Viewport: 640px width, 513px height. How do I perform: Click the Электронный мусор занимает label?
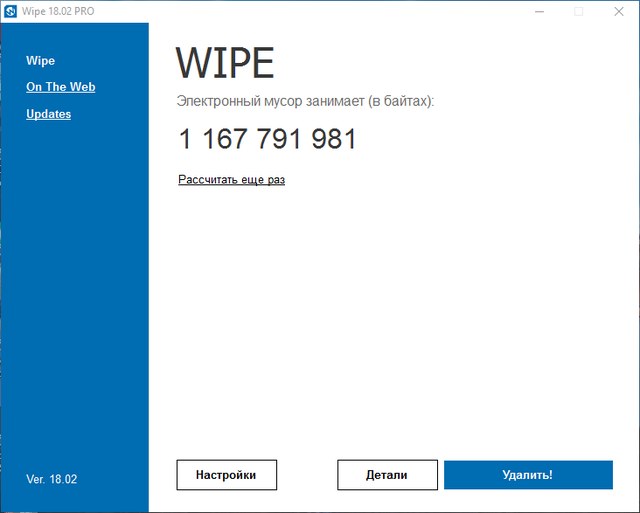(x=305, y=102)
